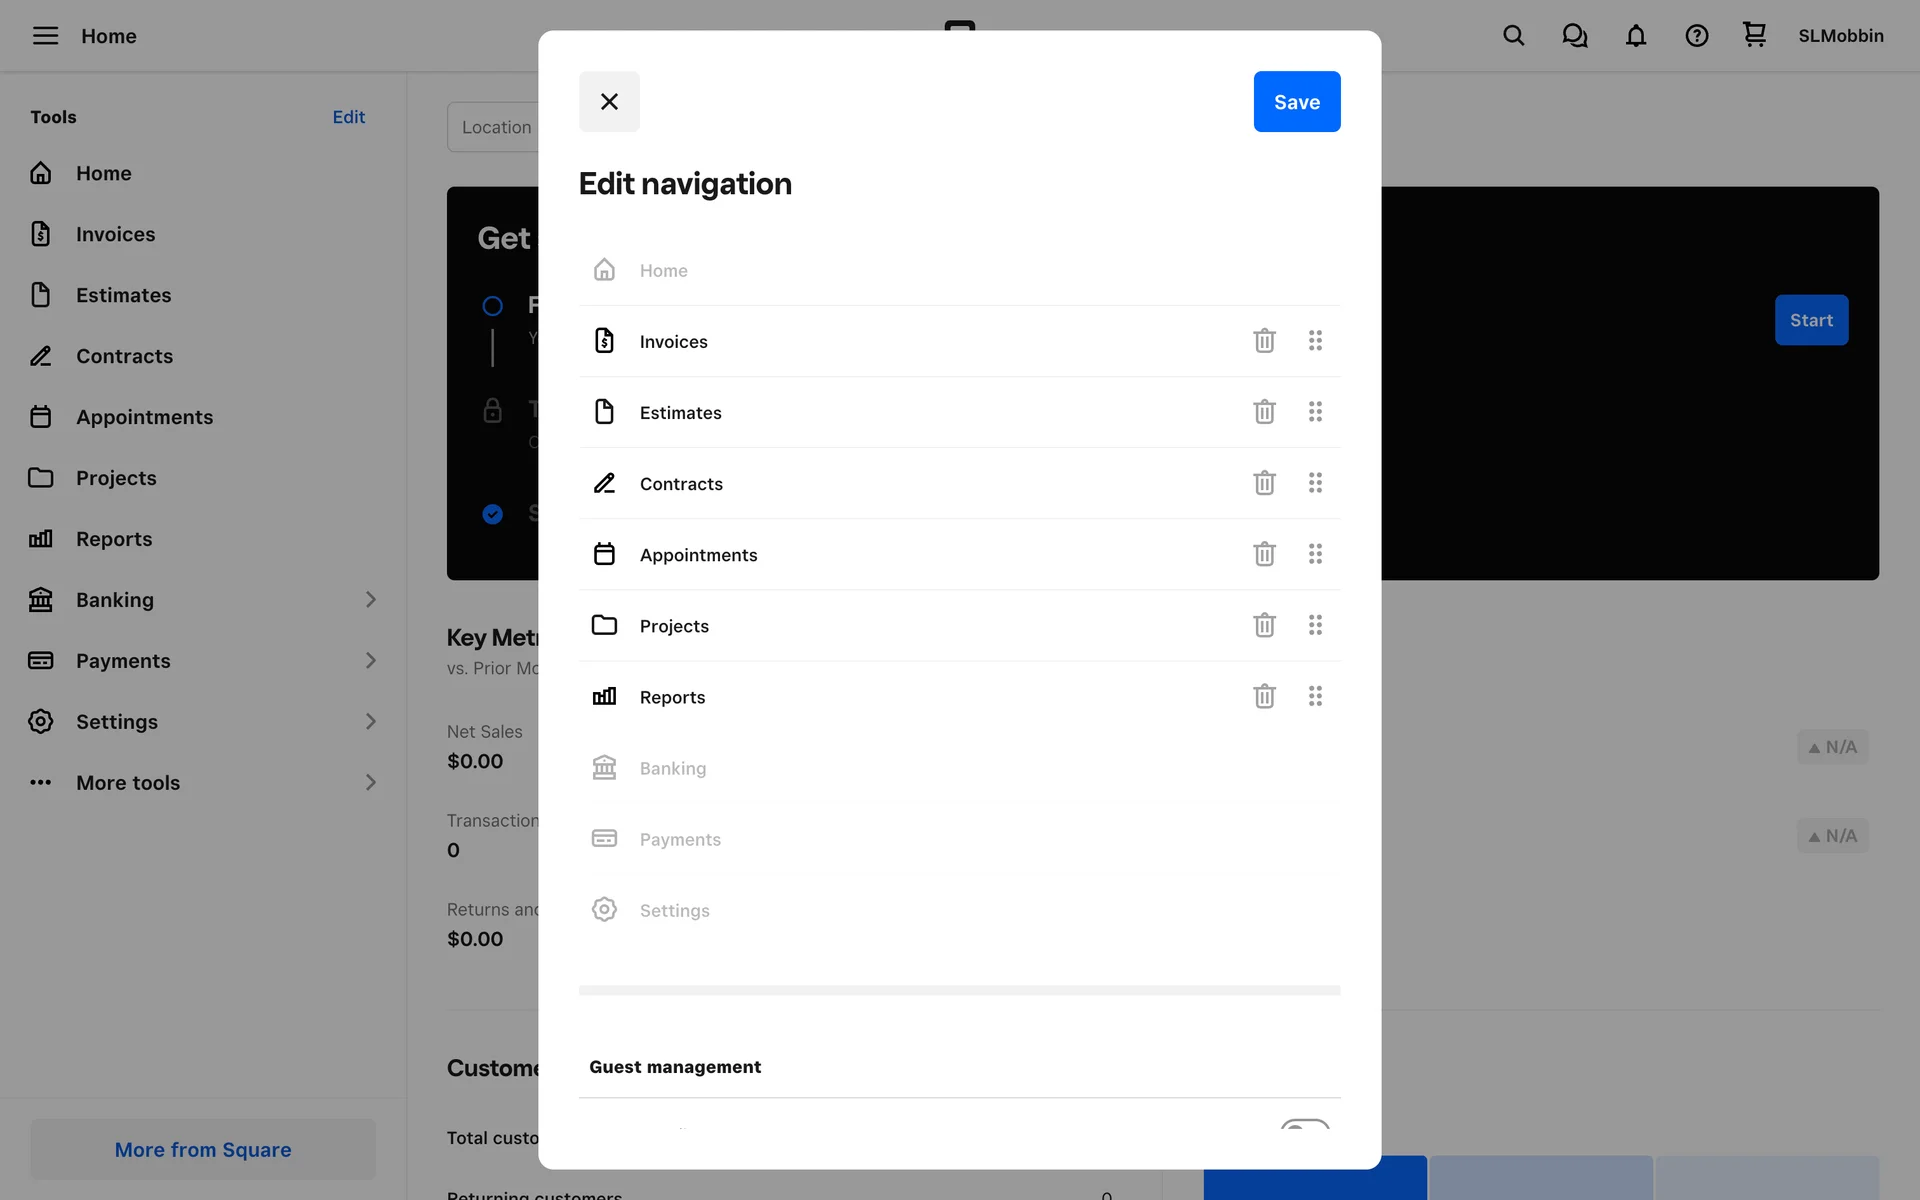1920x1200 pixels.
Task: Delete Reports from navigation
Action: click(x=1264, y=696)
